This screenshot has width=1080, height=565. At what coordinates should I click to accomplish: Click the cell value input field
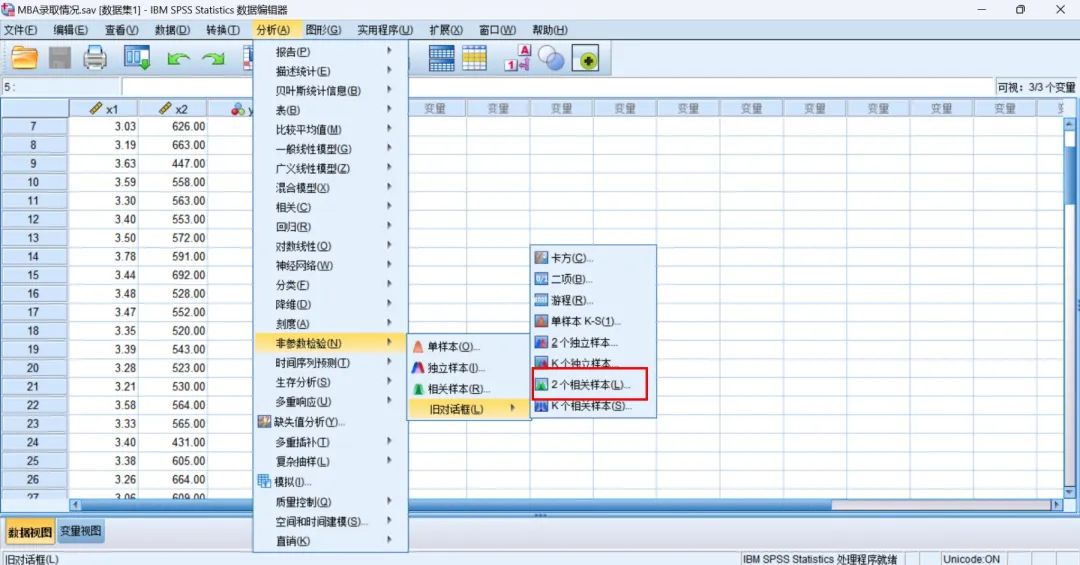[558, 88]
